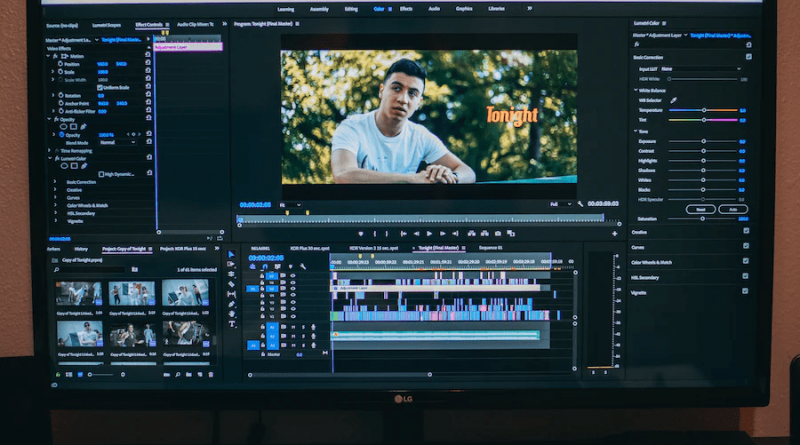Image resolution: width=800 pixels, height=445 pixels.
Task: Open the Lumetri Scopes tab
Action: coord(105,24)
